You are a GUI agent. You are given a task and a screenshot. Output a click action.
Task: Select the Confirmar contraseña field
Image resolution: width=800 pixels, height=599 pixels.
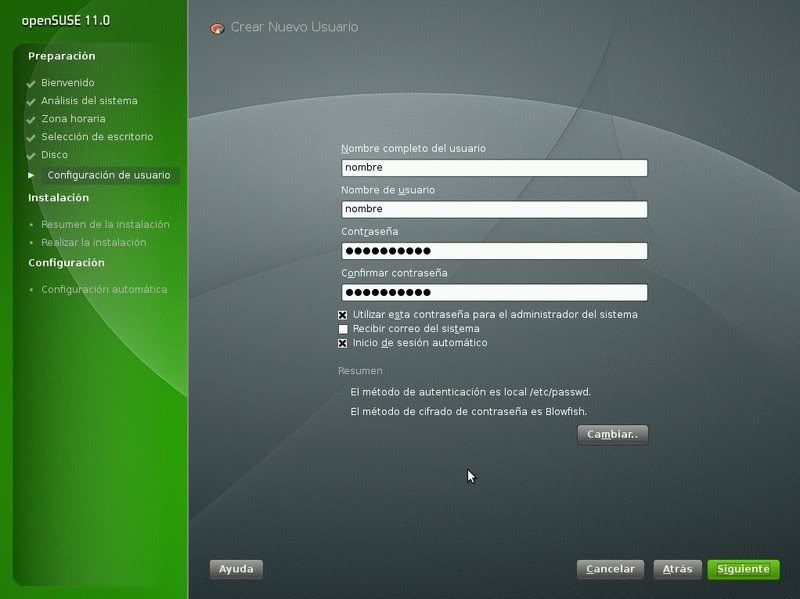(494, 292)
